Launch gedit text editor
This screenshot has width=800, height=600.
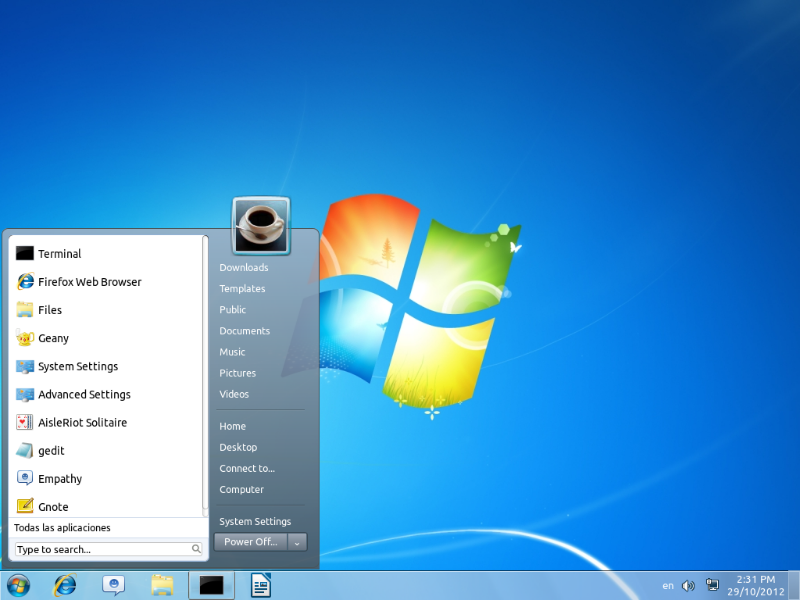click(50, 451)
